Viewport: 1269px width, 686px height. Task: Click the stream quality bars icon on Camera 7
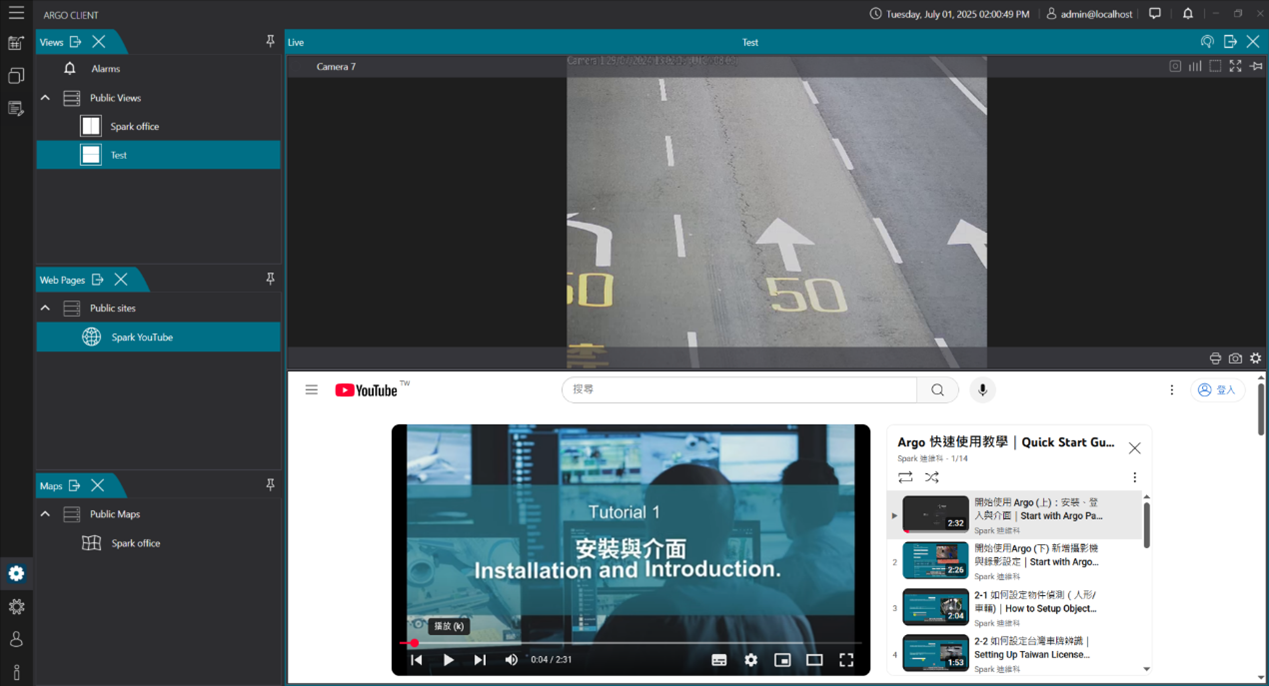tap(1194, 66)
